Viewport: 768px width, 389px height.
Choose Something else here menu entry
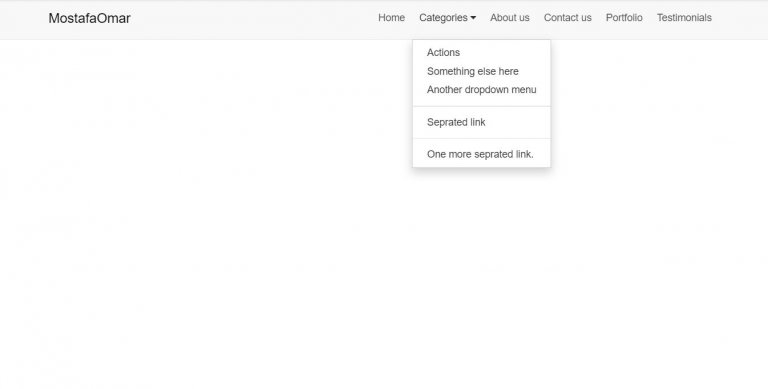pyautogui.click(x=473, y=72)
